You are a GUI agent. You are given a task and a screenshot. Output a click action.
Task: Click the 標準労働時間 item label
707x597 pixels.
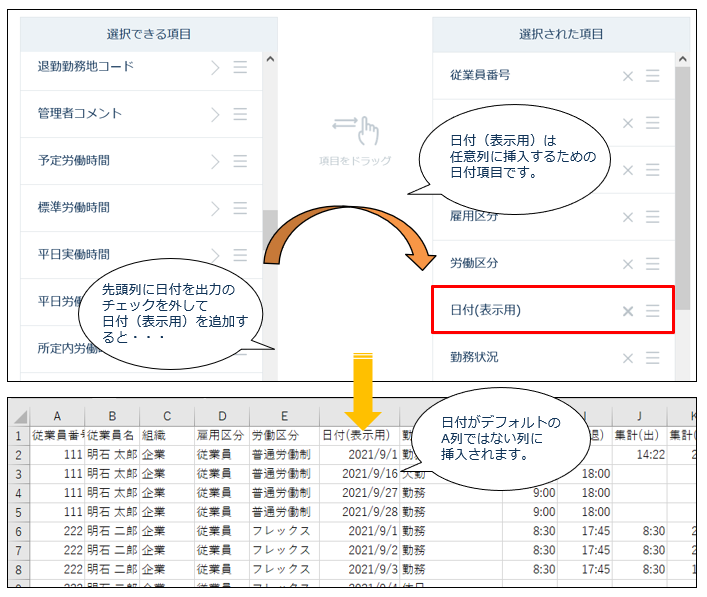[x=73, y=208]
